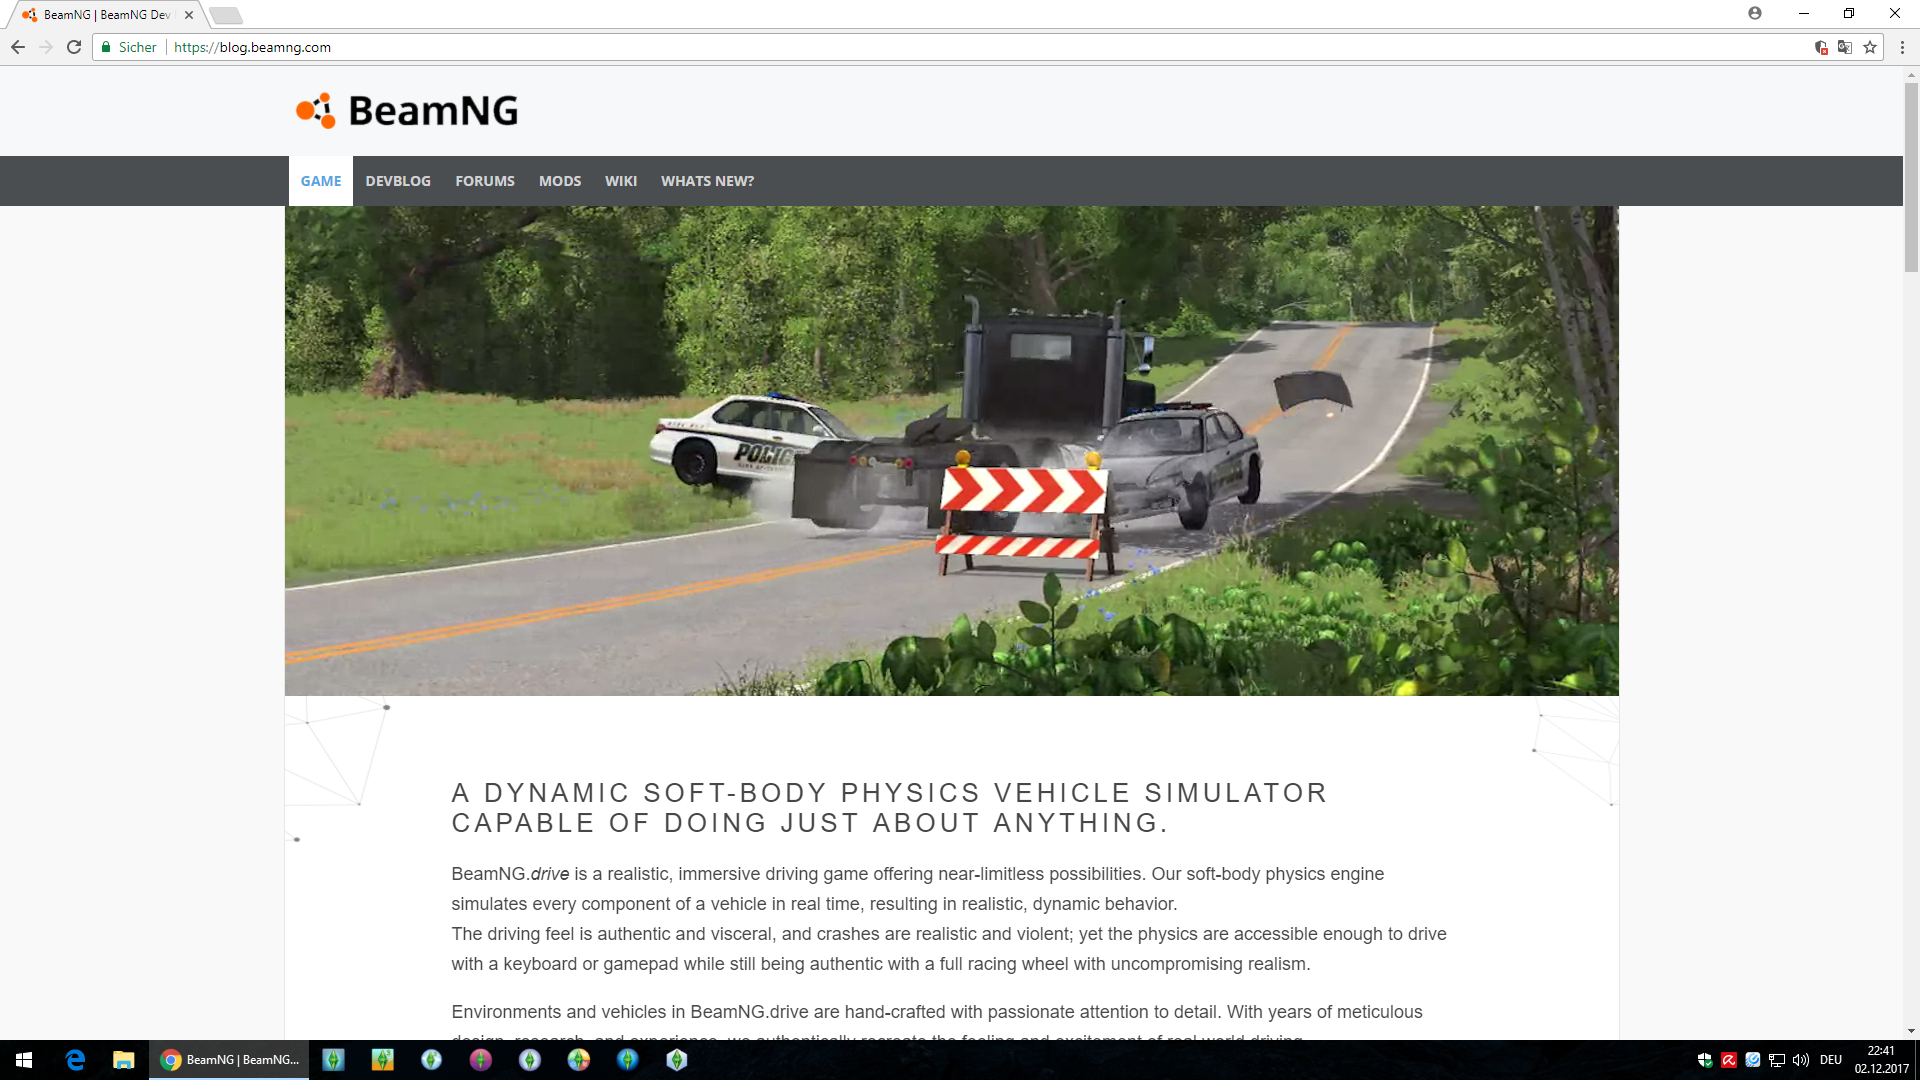This screenshot has width=1920, height=1080.
Task: Open Windows Defender shield tray icon
Action: tap(1705, 1060)
